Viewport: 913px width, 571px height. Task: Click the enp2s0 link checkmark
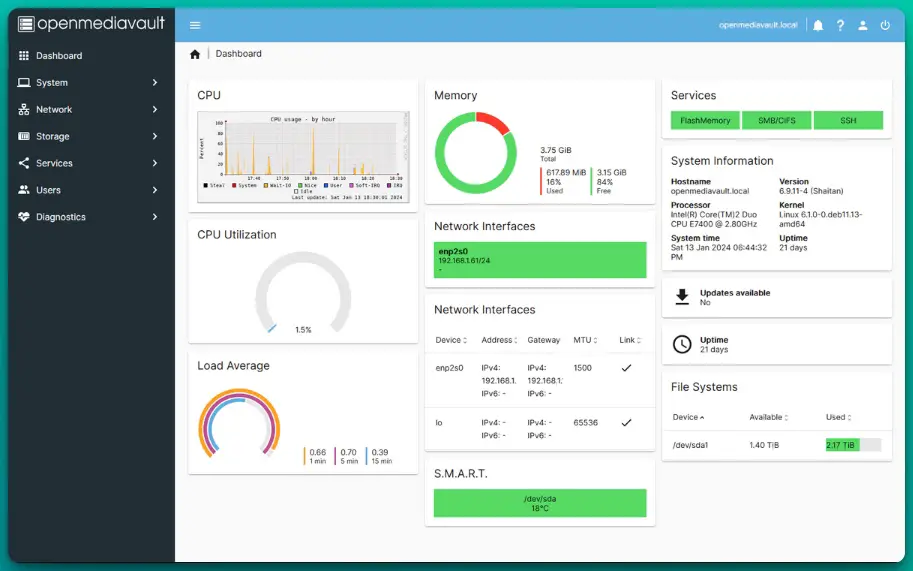tap(627, 368)
